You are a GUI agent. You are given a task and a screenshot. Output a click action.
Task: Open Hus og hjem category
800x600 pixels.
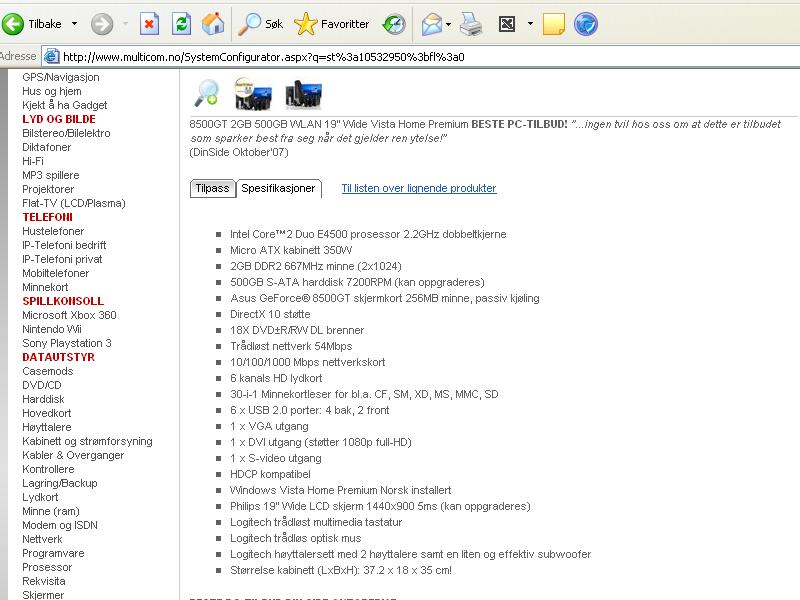52,91
